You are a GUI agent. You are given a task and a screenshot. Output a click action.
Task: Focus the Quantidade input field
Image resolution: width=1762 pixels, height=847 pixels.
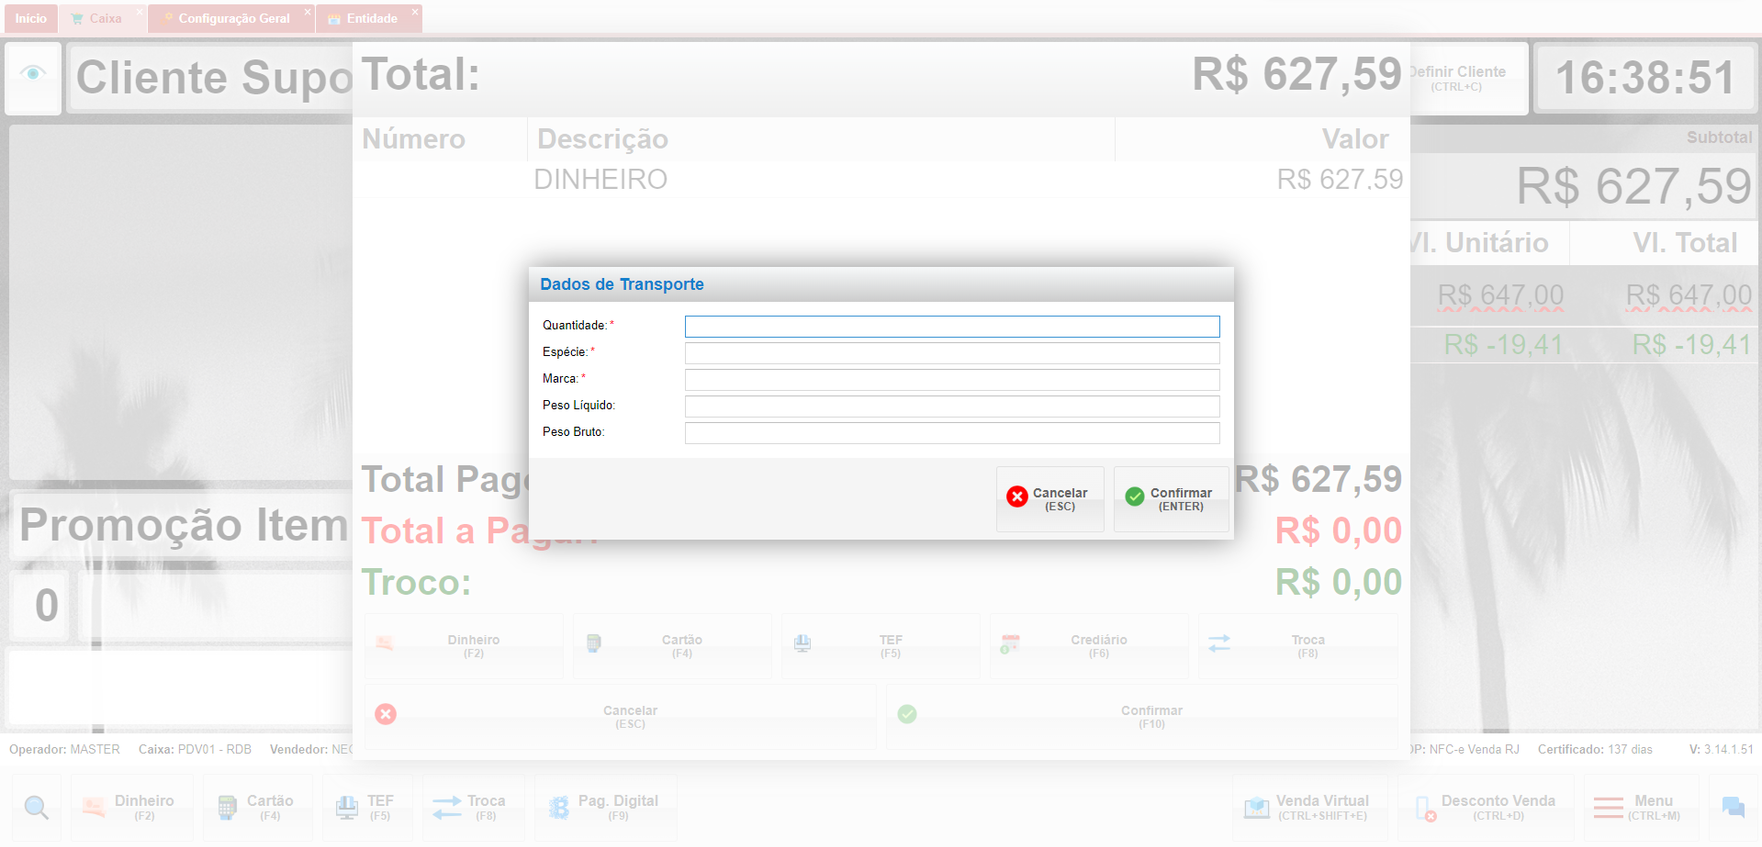[951, 327]
